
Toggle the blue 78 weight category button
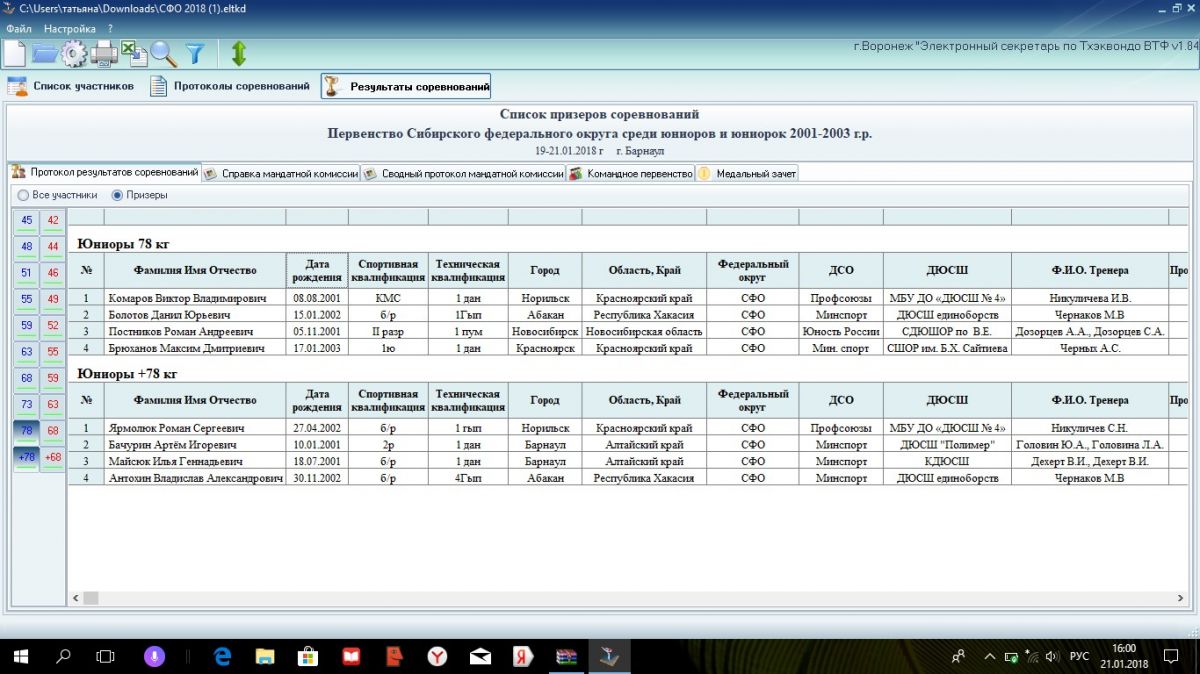click(26, 430)
